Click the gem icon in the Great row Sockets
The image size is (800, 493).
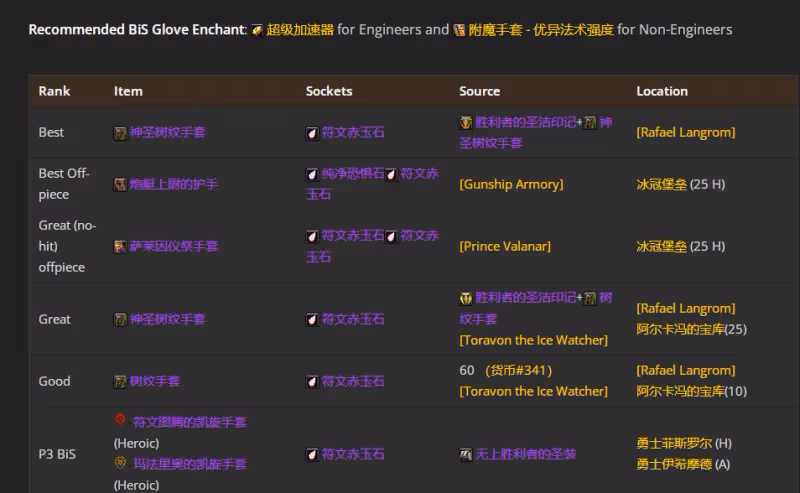pos(312,320)
